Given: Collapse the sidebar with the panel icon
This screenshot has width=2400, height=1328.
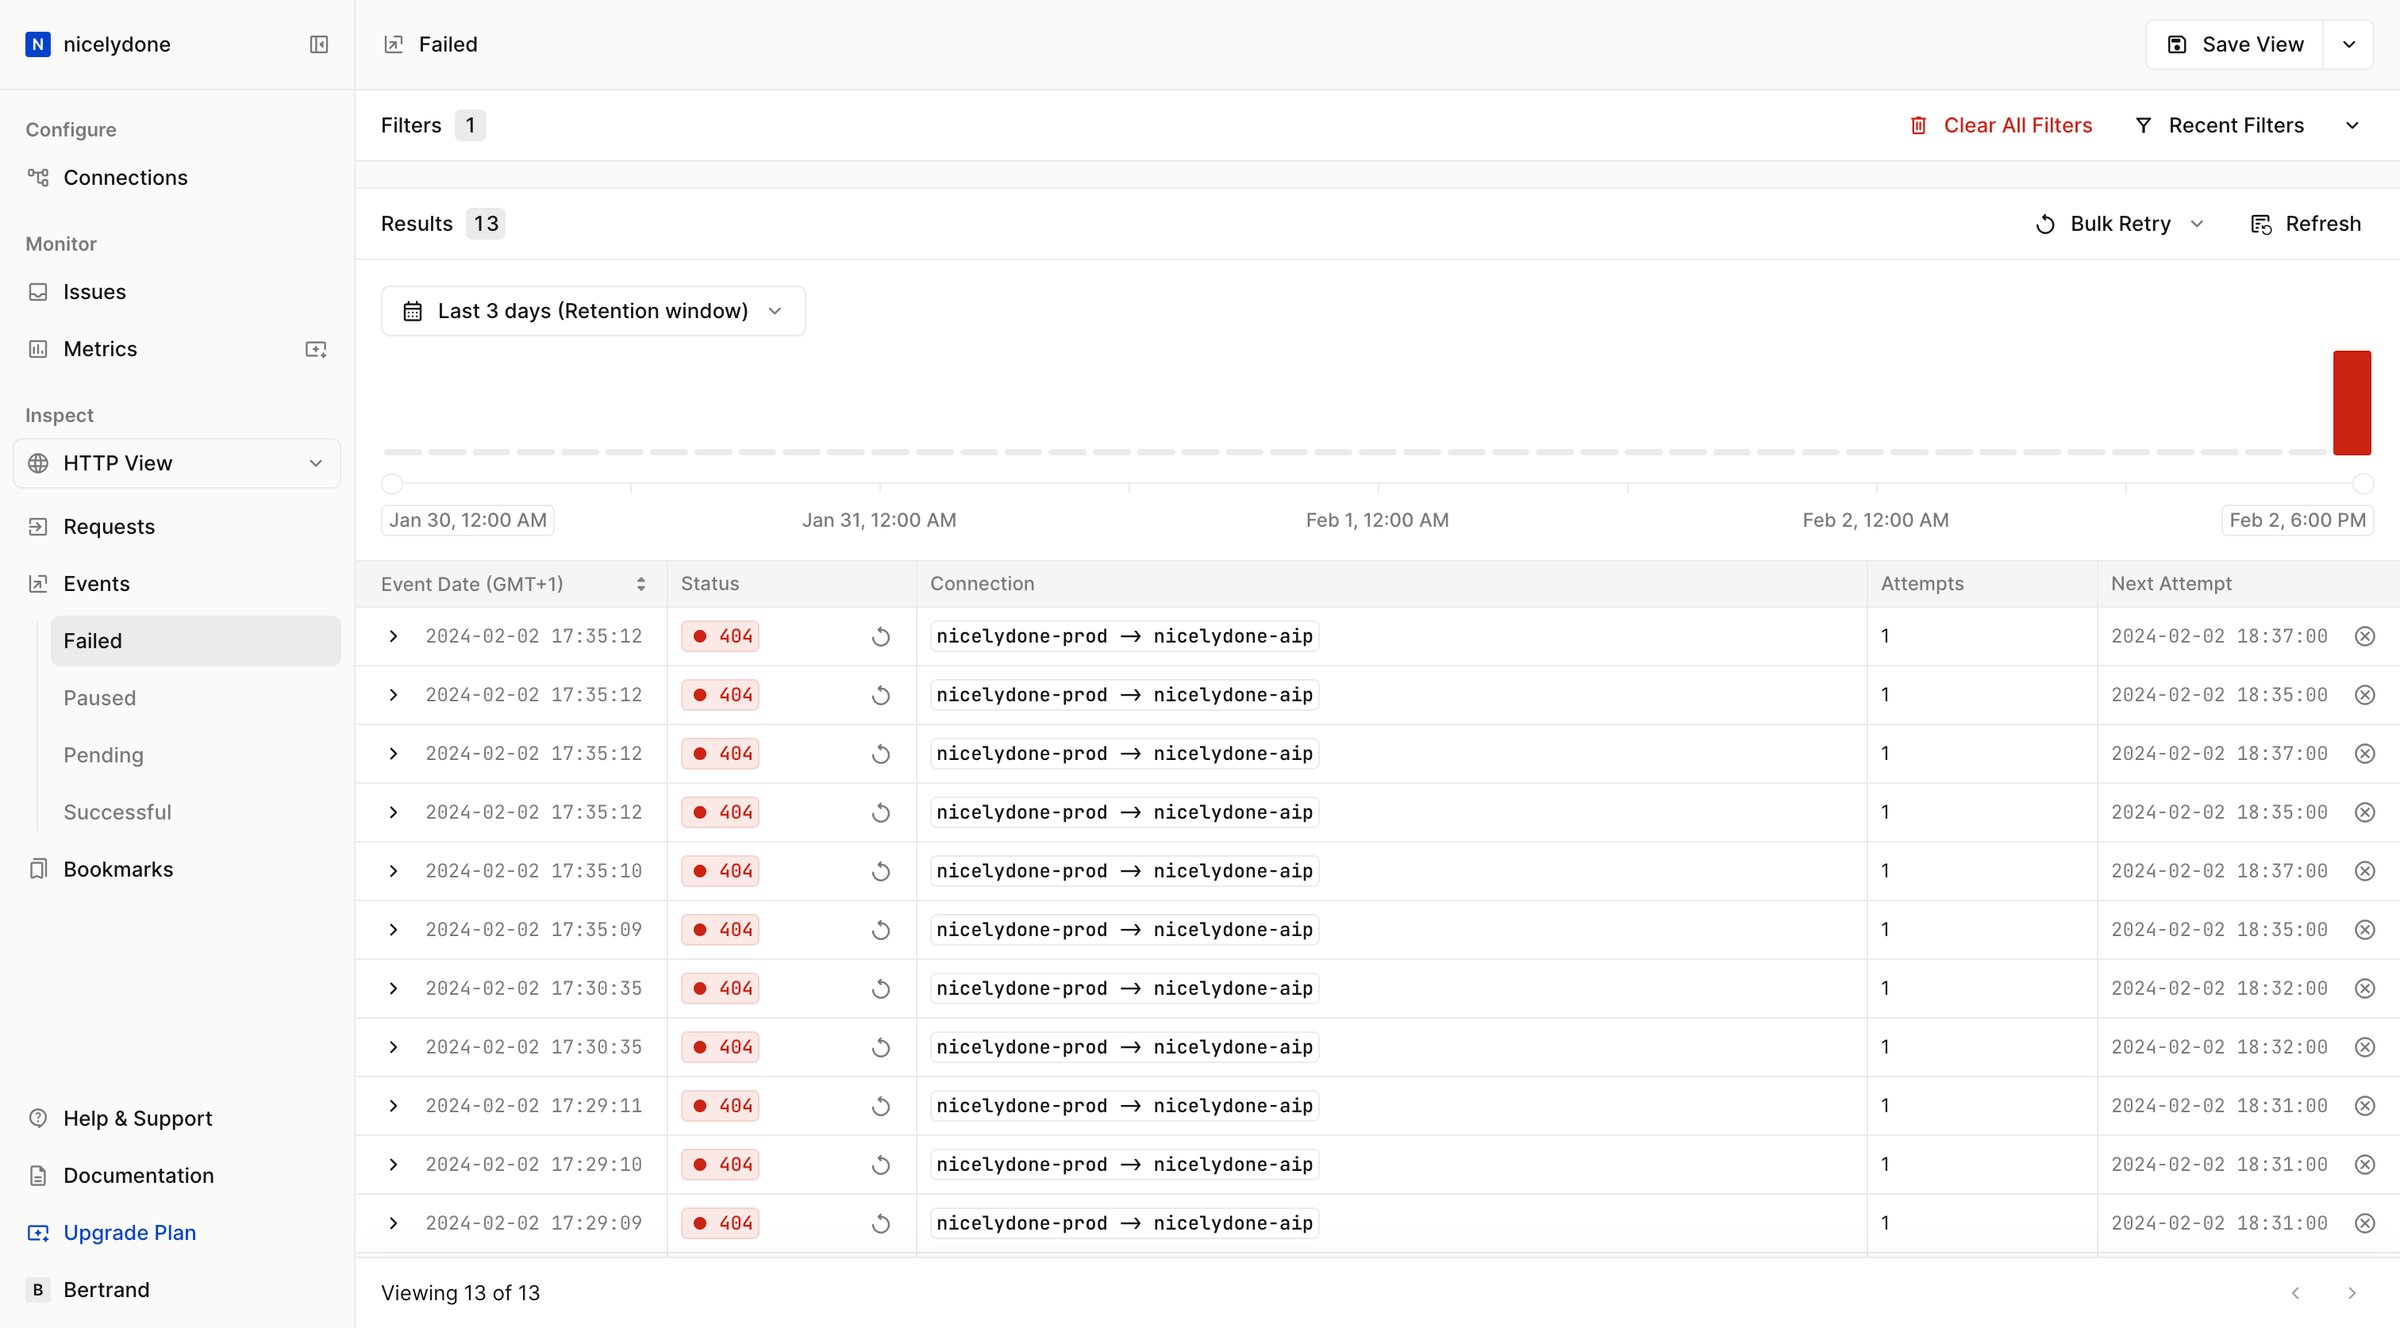Looking at the screenshot, I should 319,44.
